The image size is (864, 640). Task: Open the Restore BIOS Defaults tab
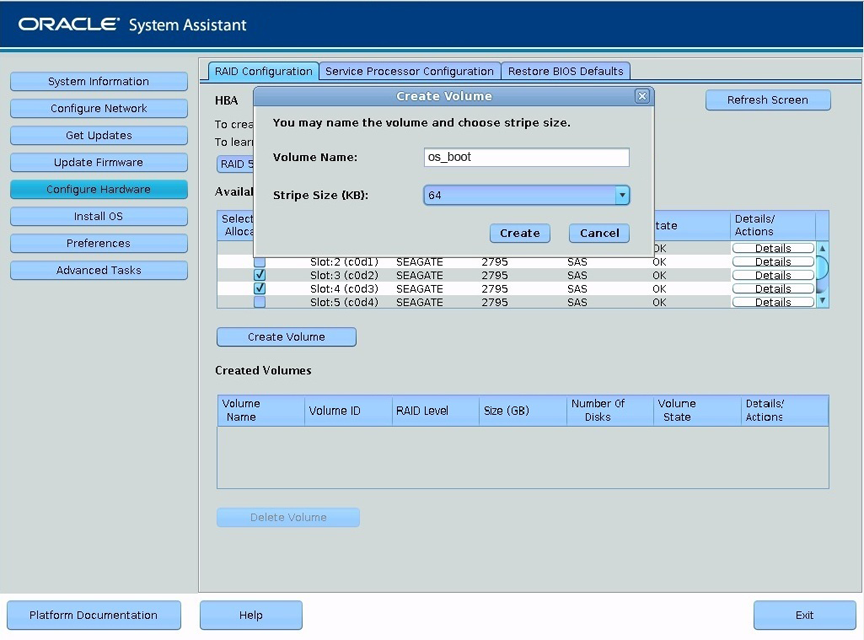coord(565,72)
